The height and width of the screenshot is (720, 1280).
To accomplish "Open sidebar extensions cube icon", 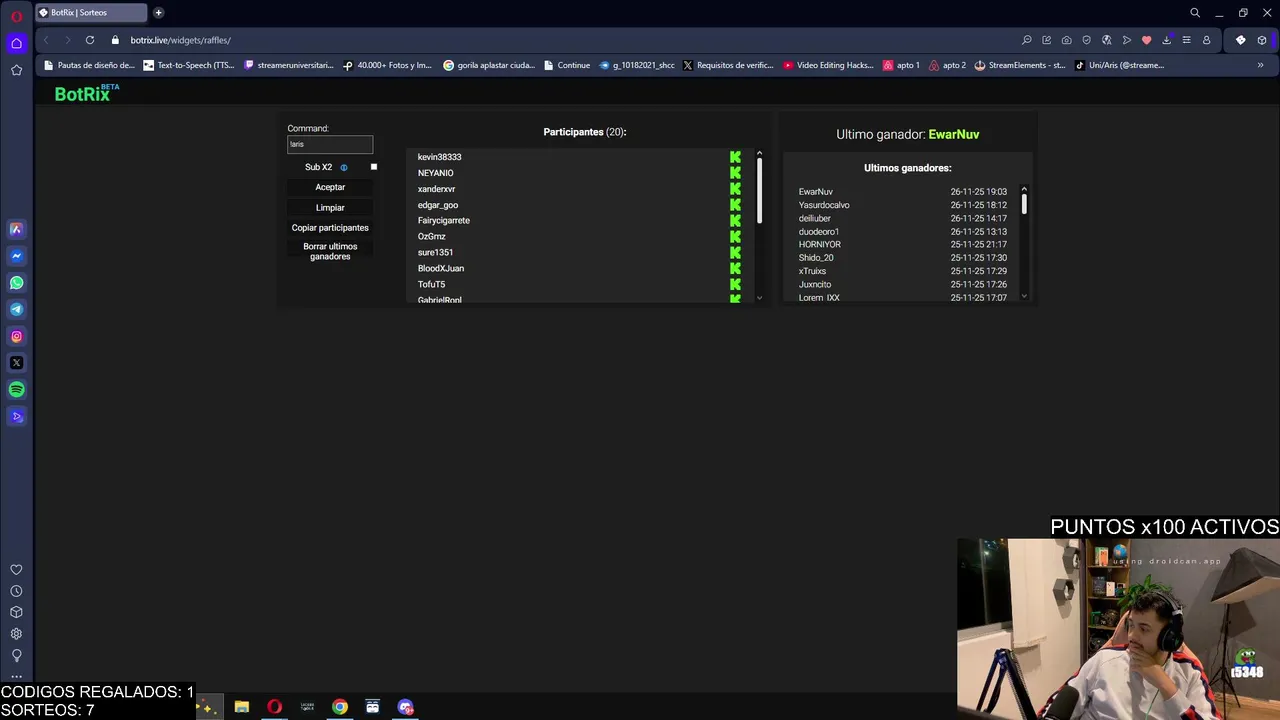I will coord(16,612).
